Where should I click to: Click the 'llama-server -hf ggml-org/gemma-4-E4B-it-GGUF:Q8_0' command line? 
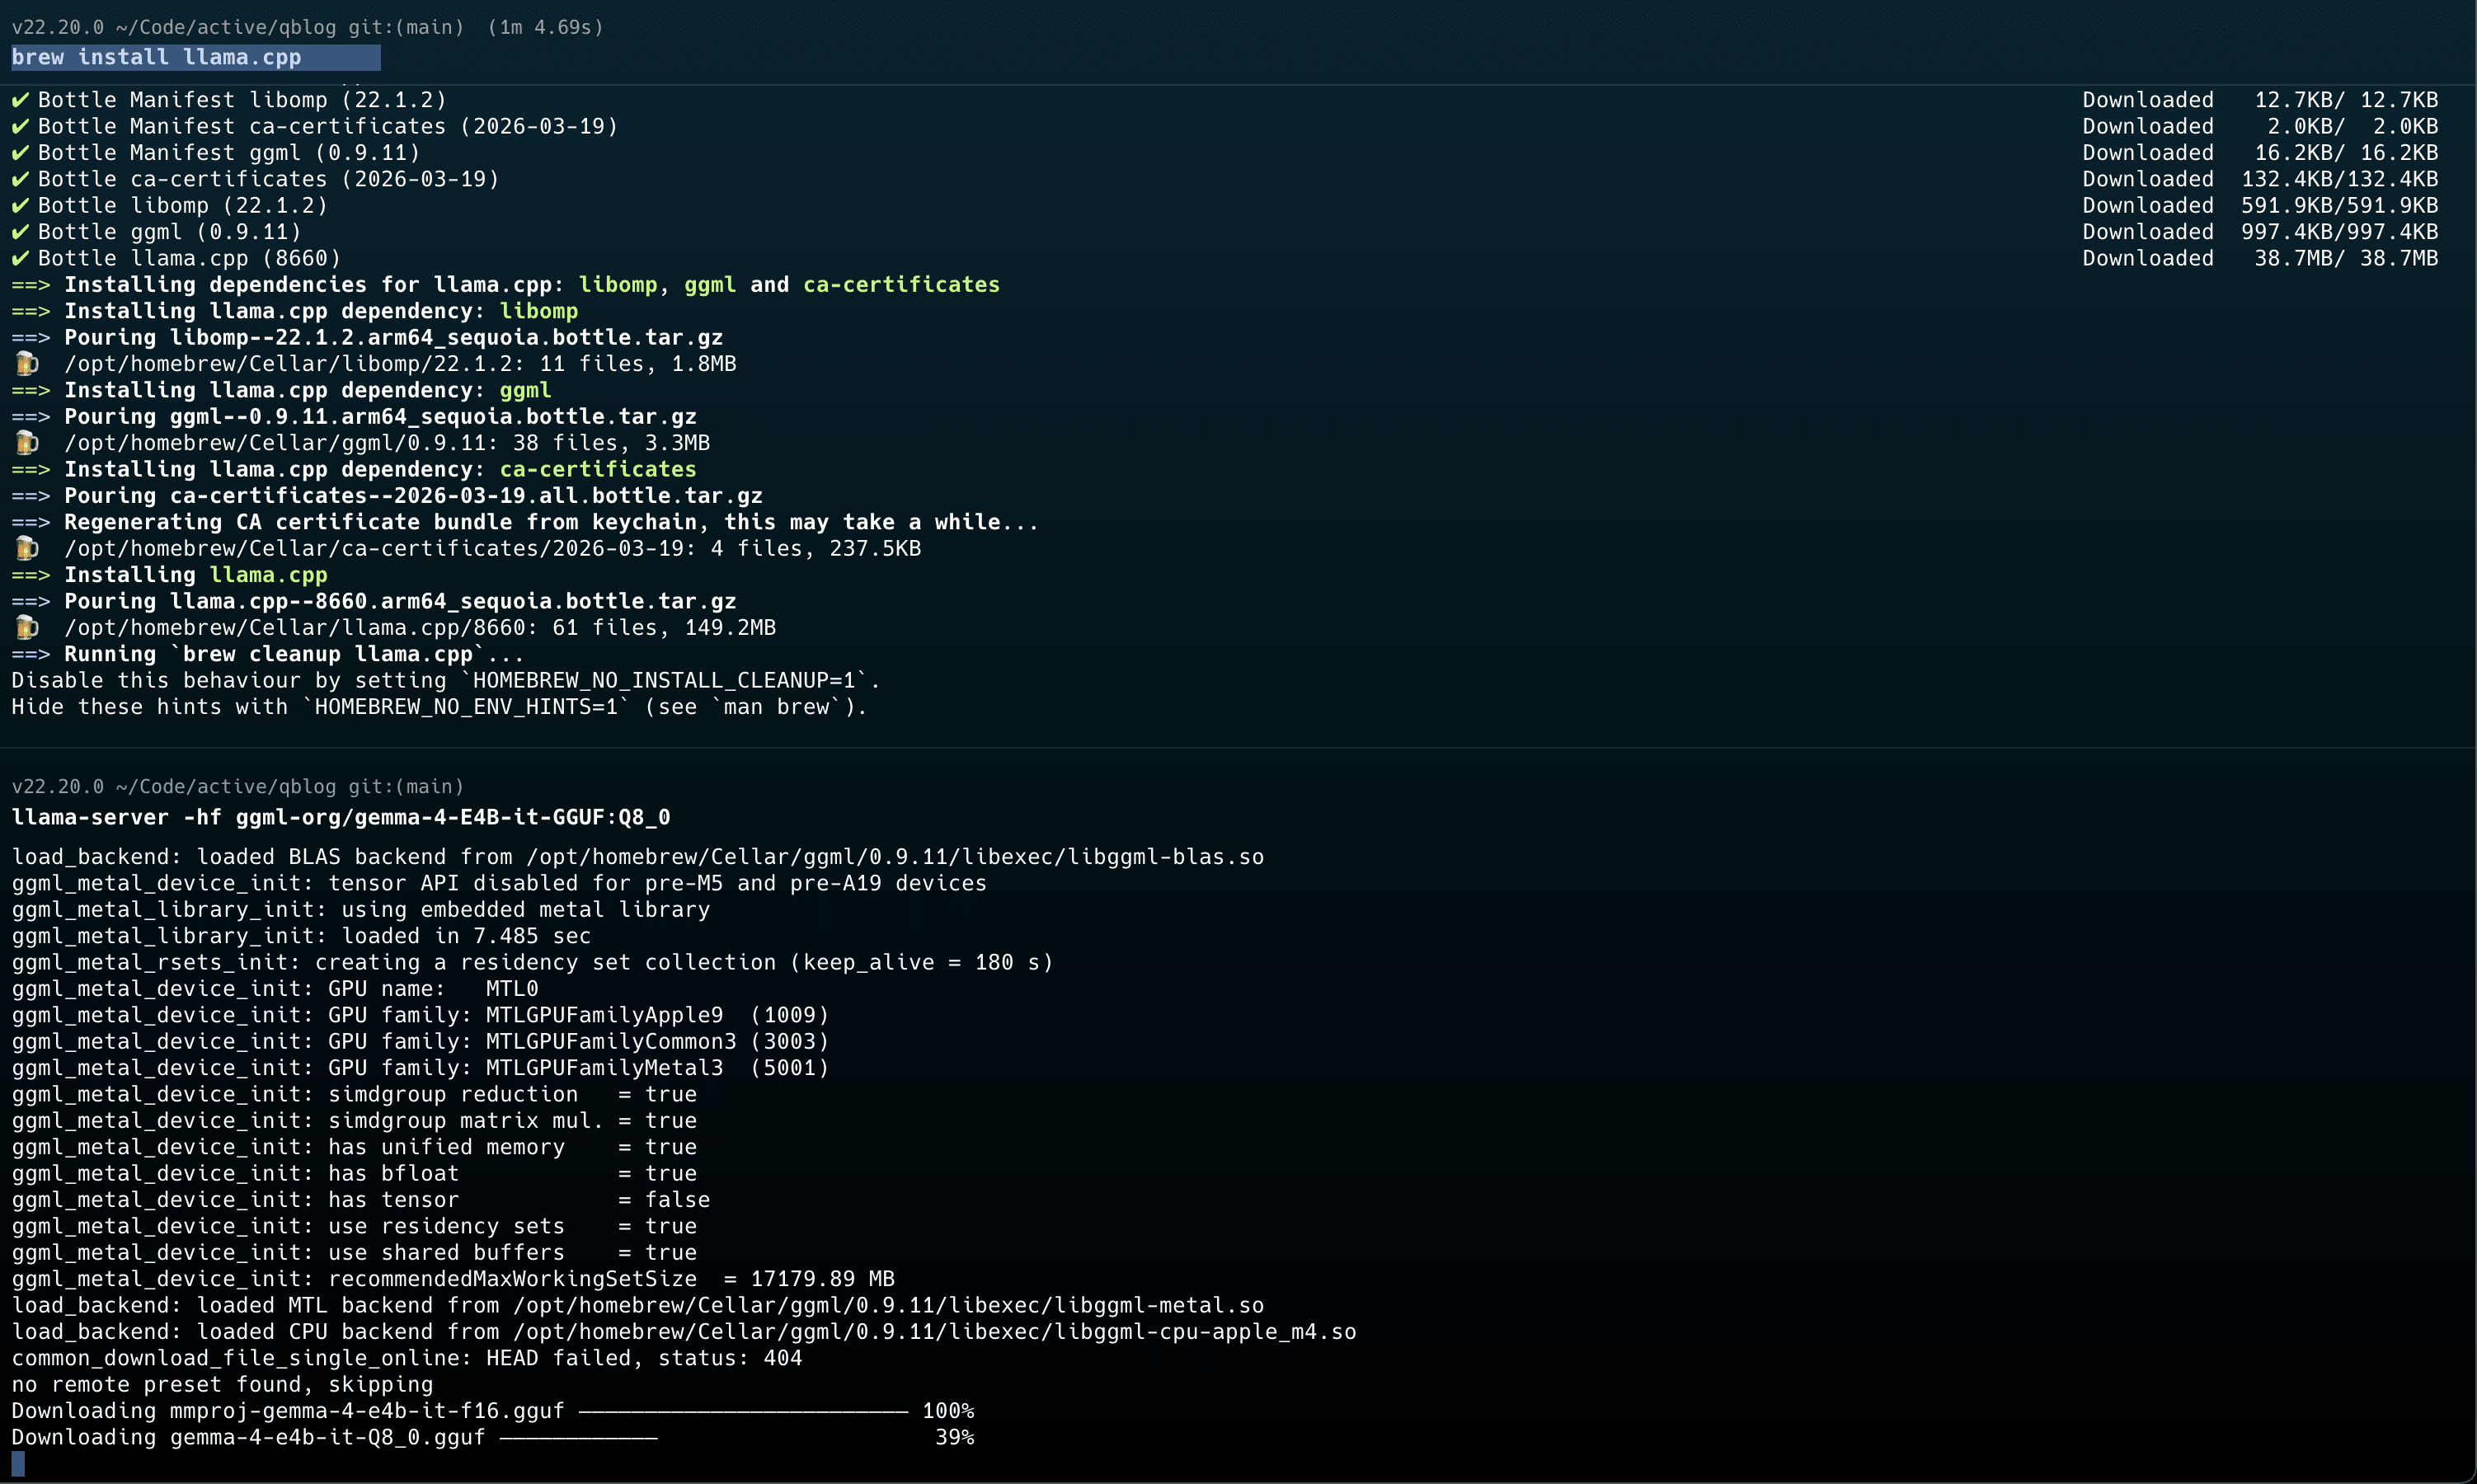(340, 817)
